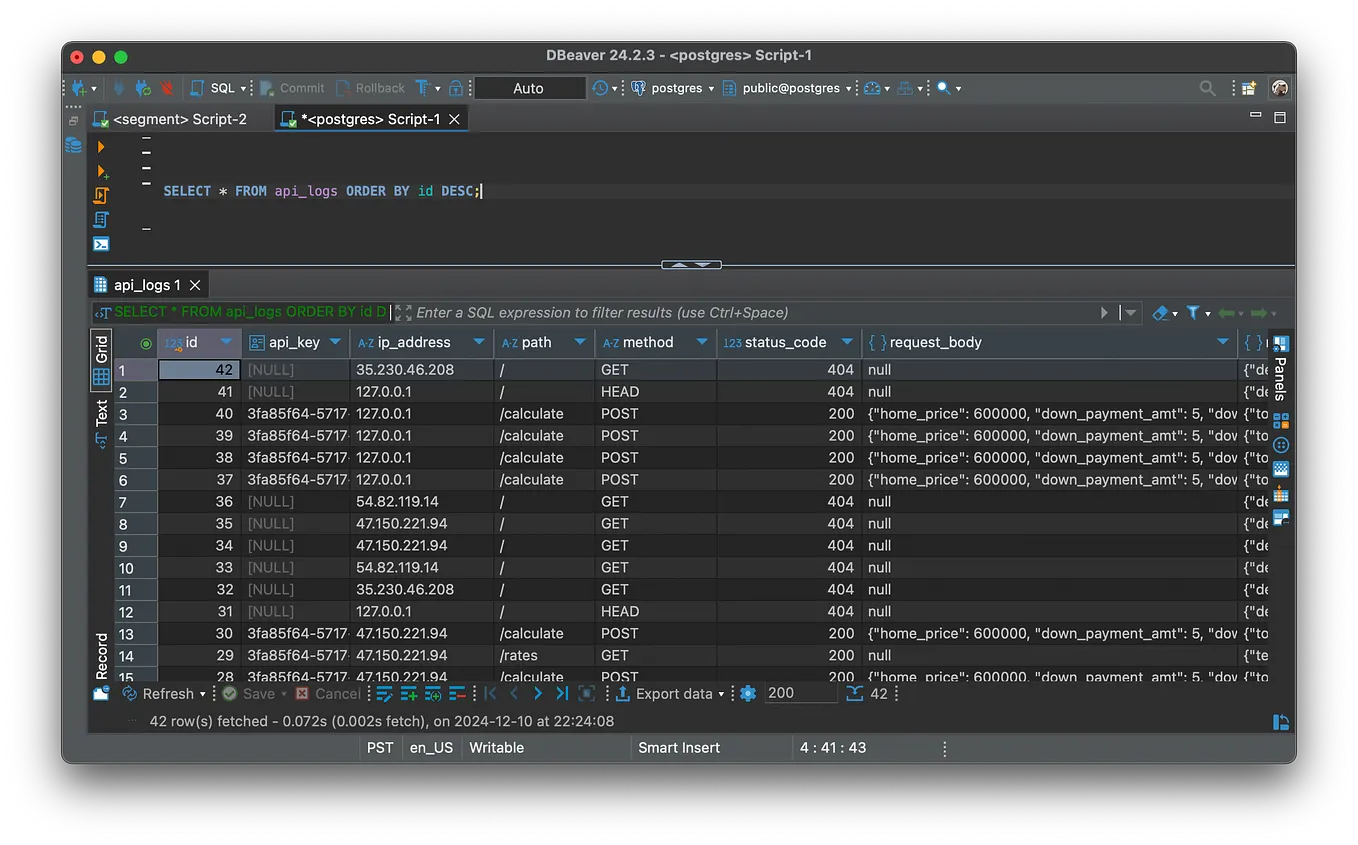
Task: Click the custom filter funnel icon
Action: (1193, 313)
